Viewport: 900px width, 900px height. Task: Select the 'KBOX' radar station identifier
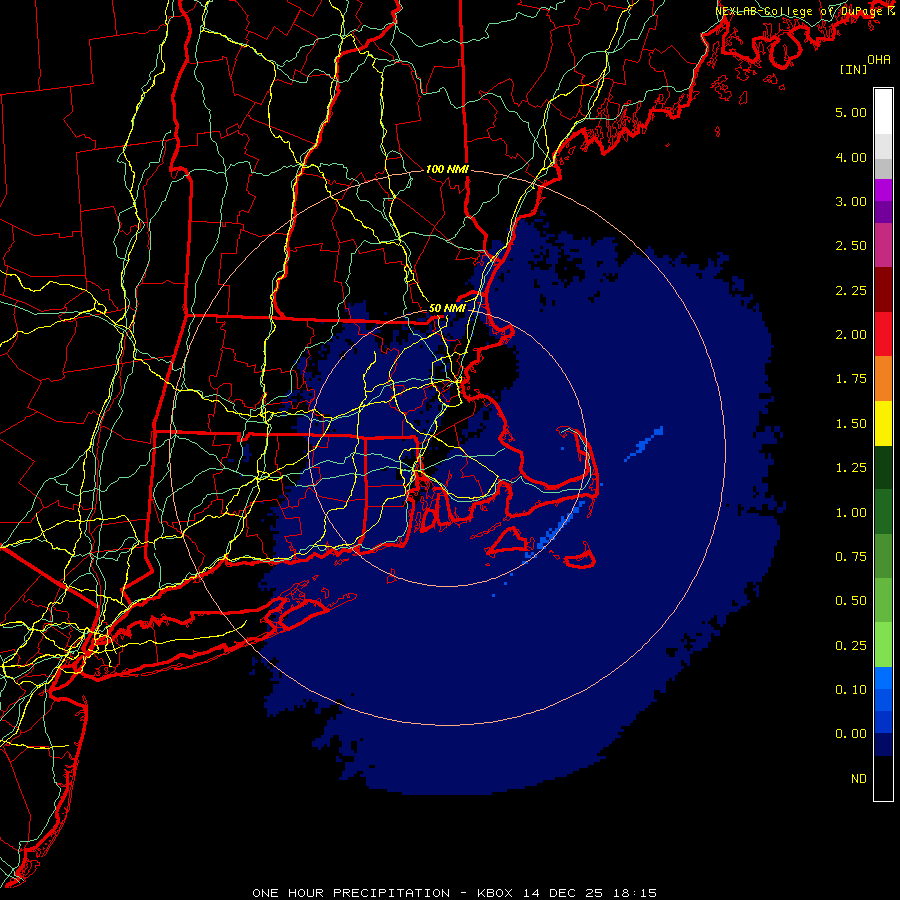click(495, 893)
